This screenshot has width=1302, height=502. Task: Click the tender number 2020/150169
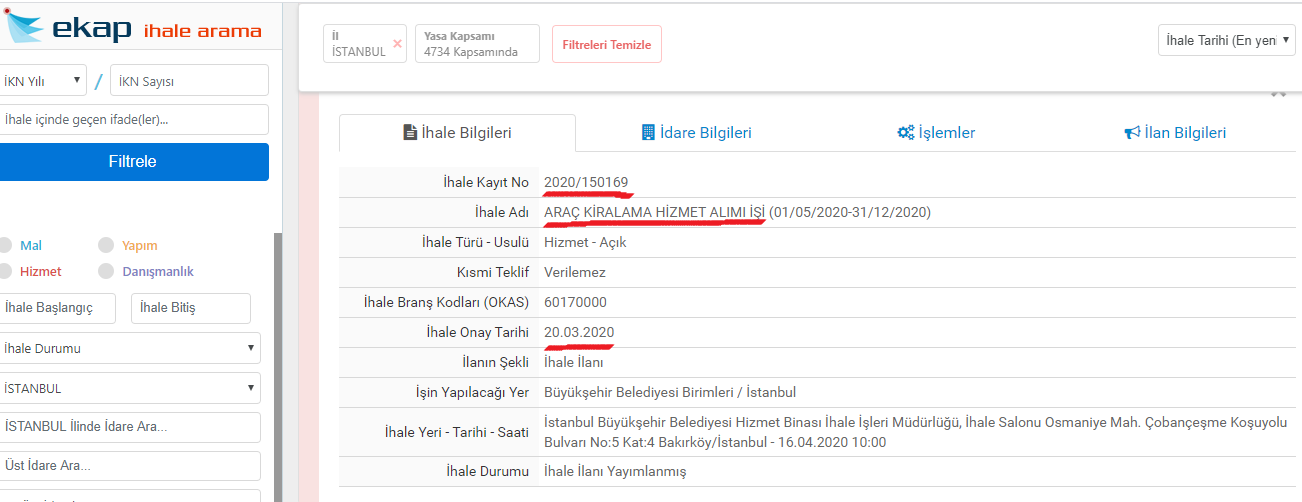(x=586, y=182)
